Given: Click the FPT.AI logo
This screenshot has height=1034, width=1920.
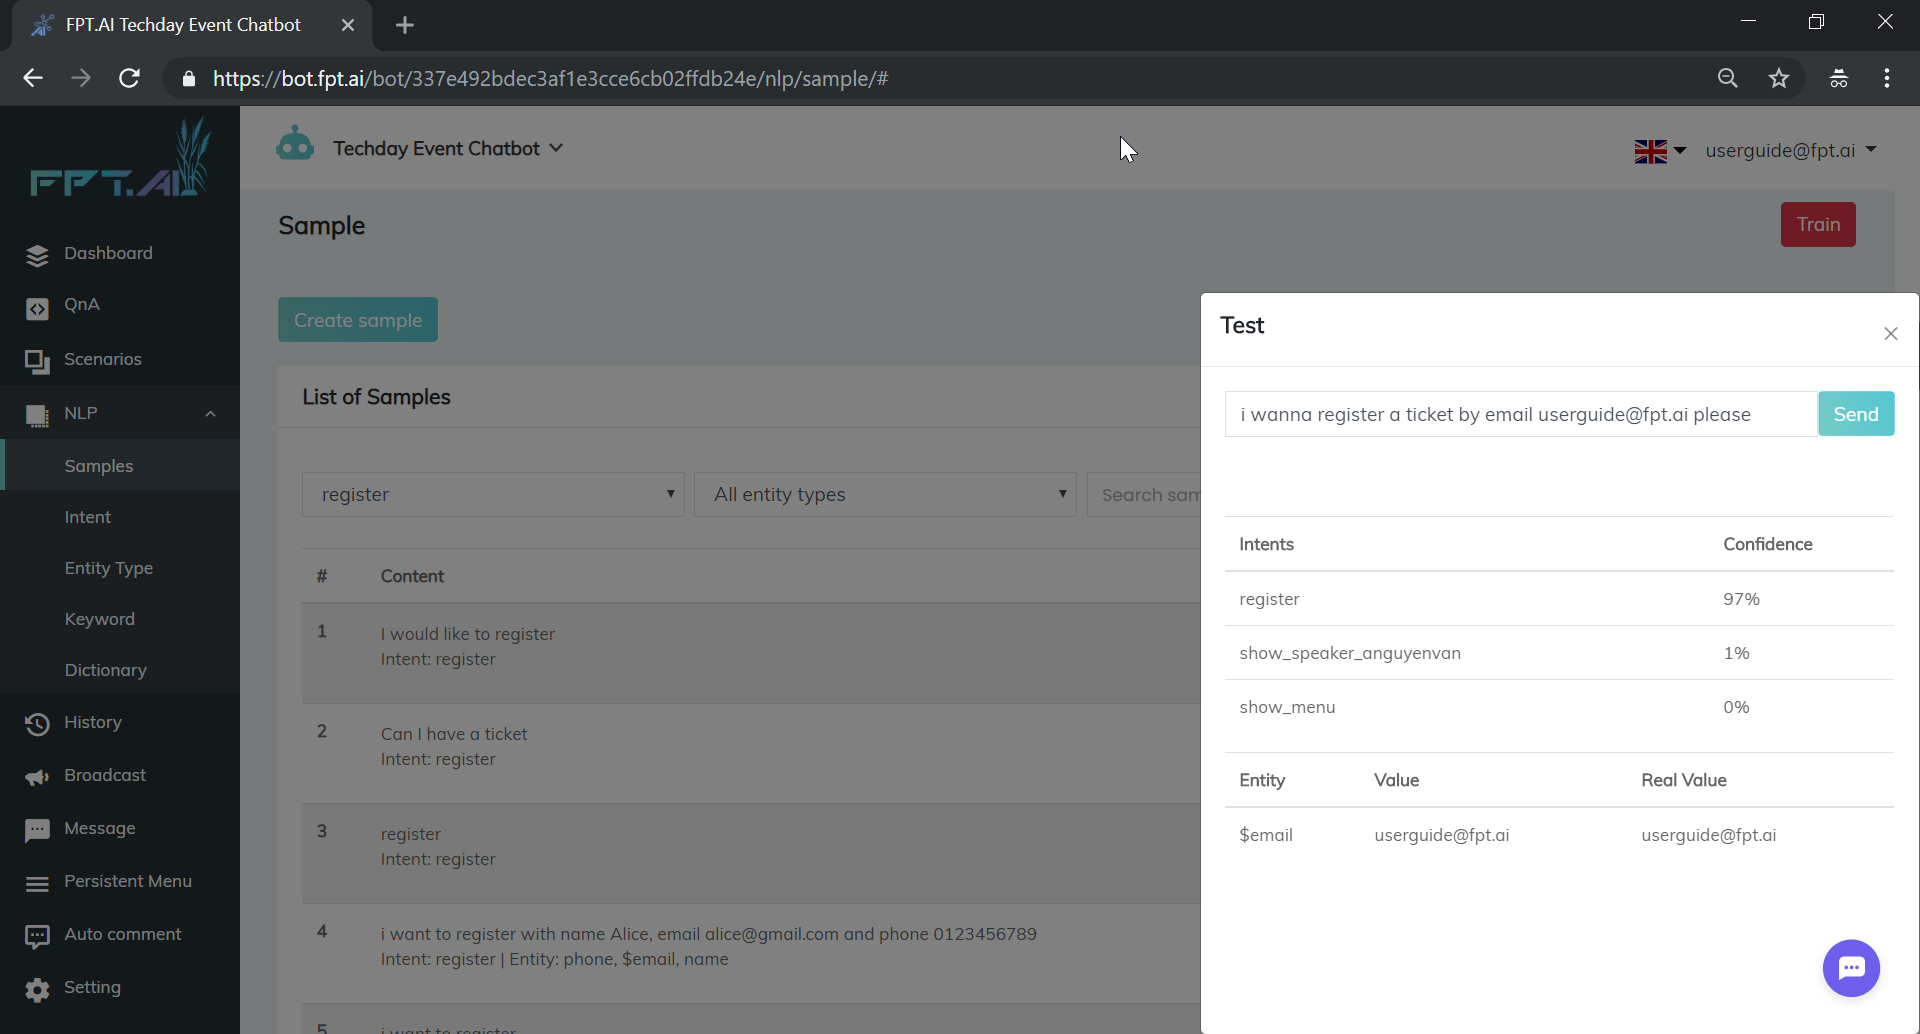Looking at the screenshot, I should pos(120,158).
